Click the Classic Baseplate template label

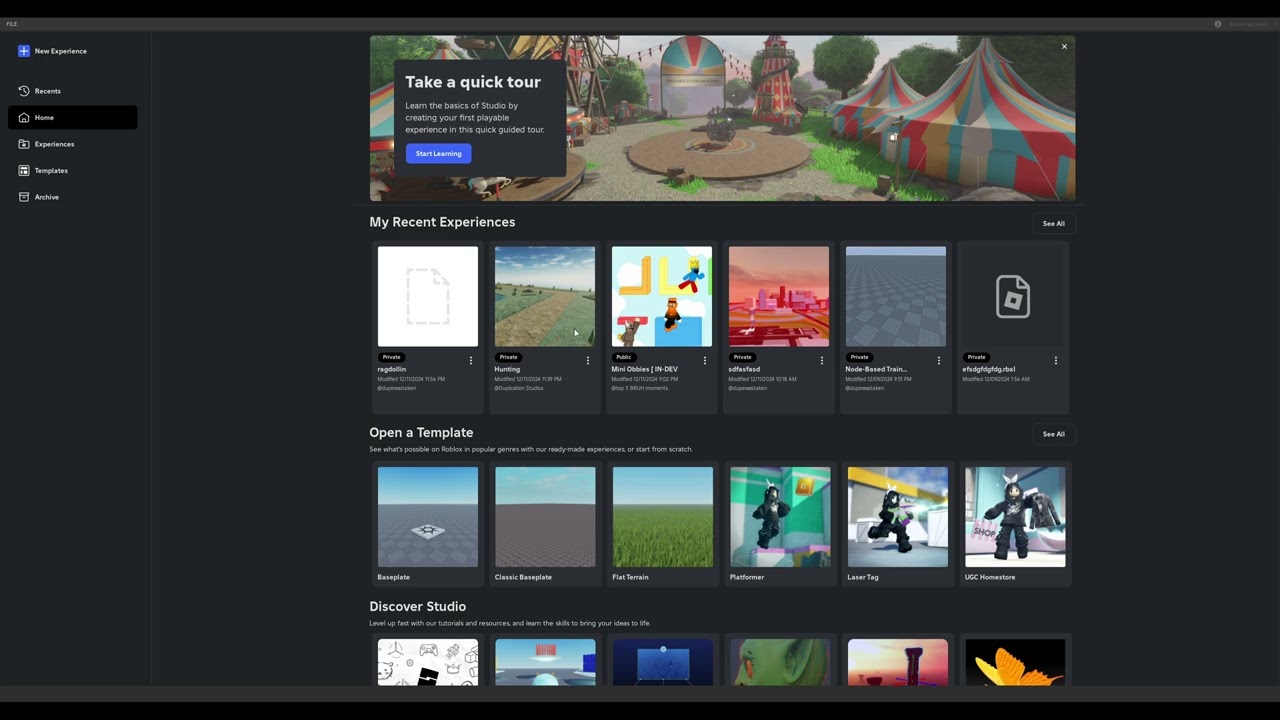tap(523, 577)
